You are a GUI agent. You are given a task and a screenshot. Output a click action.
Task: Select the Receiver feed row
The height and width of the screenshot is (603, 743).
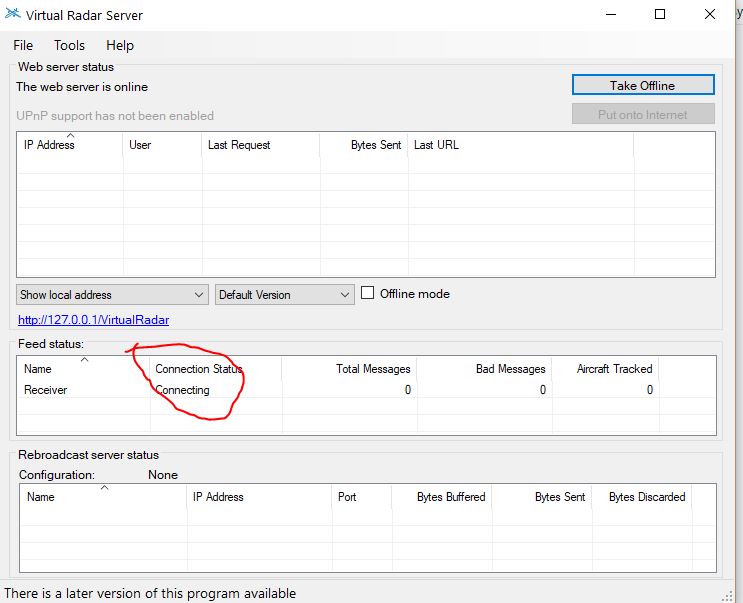[366, 390]
